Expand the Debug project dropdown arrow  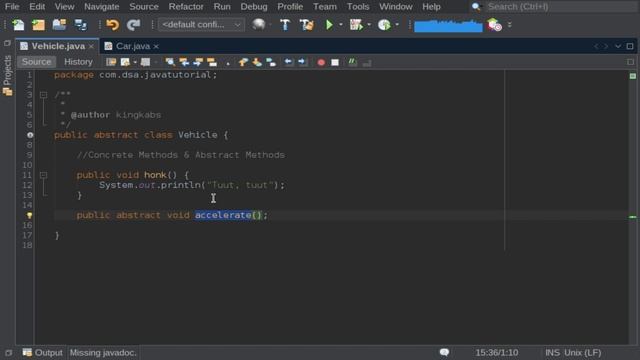point(369,25)
